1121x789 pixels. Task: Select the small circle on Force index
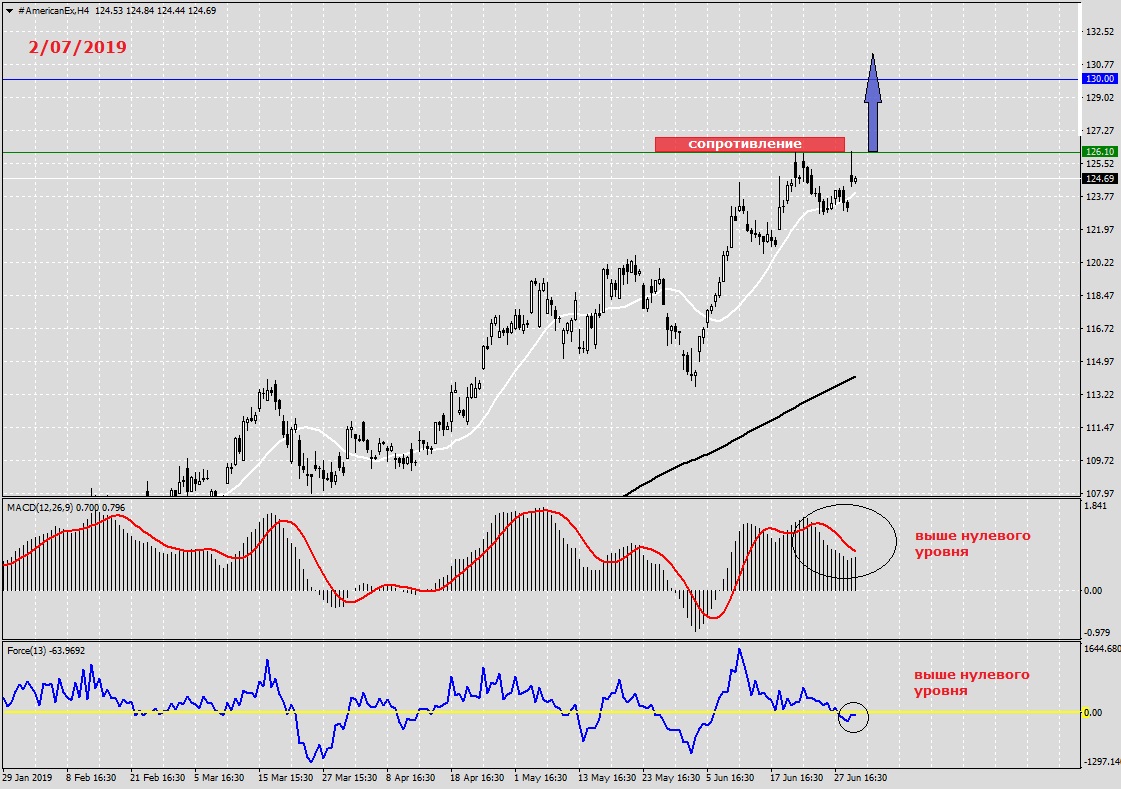pos(853,717)
